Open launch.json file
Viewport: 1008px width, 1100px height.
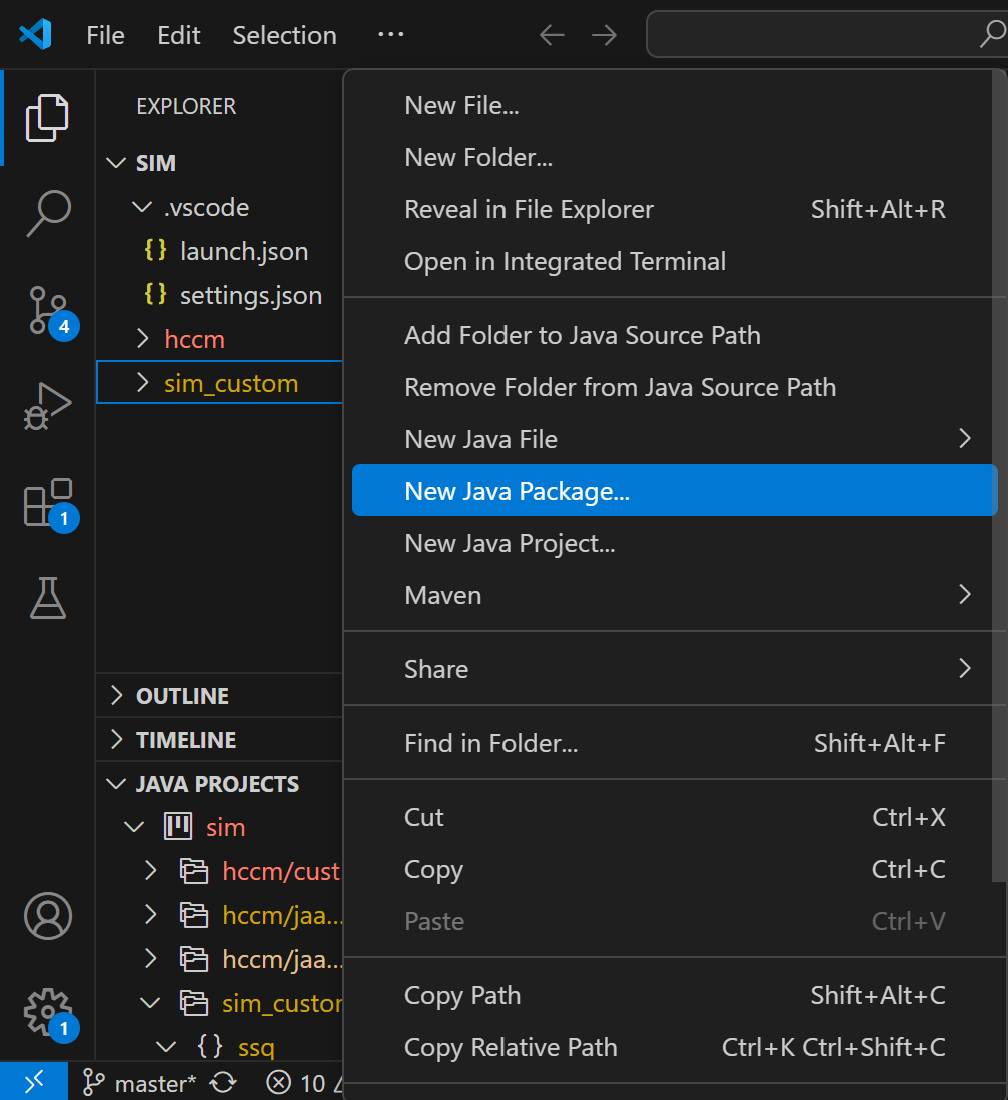(x=243, y=252)
